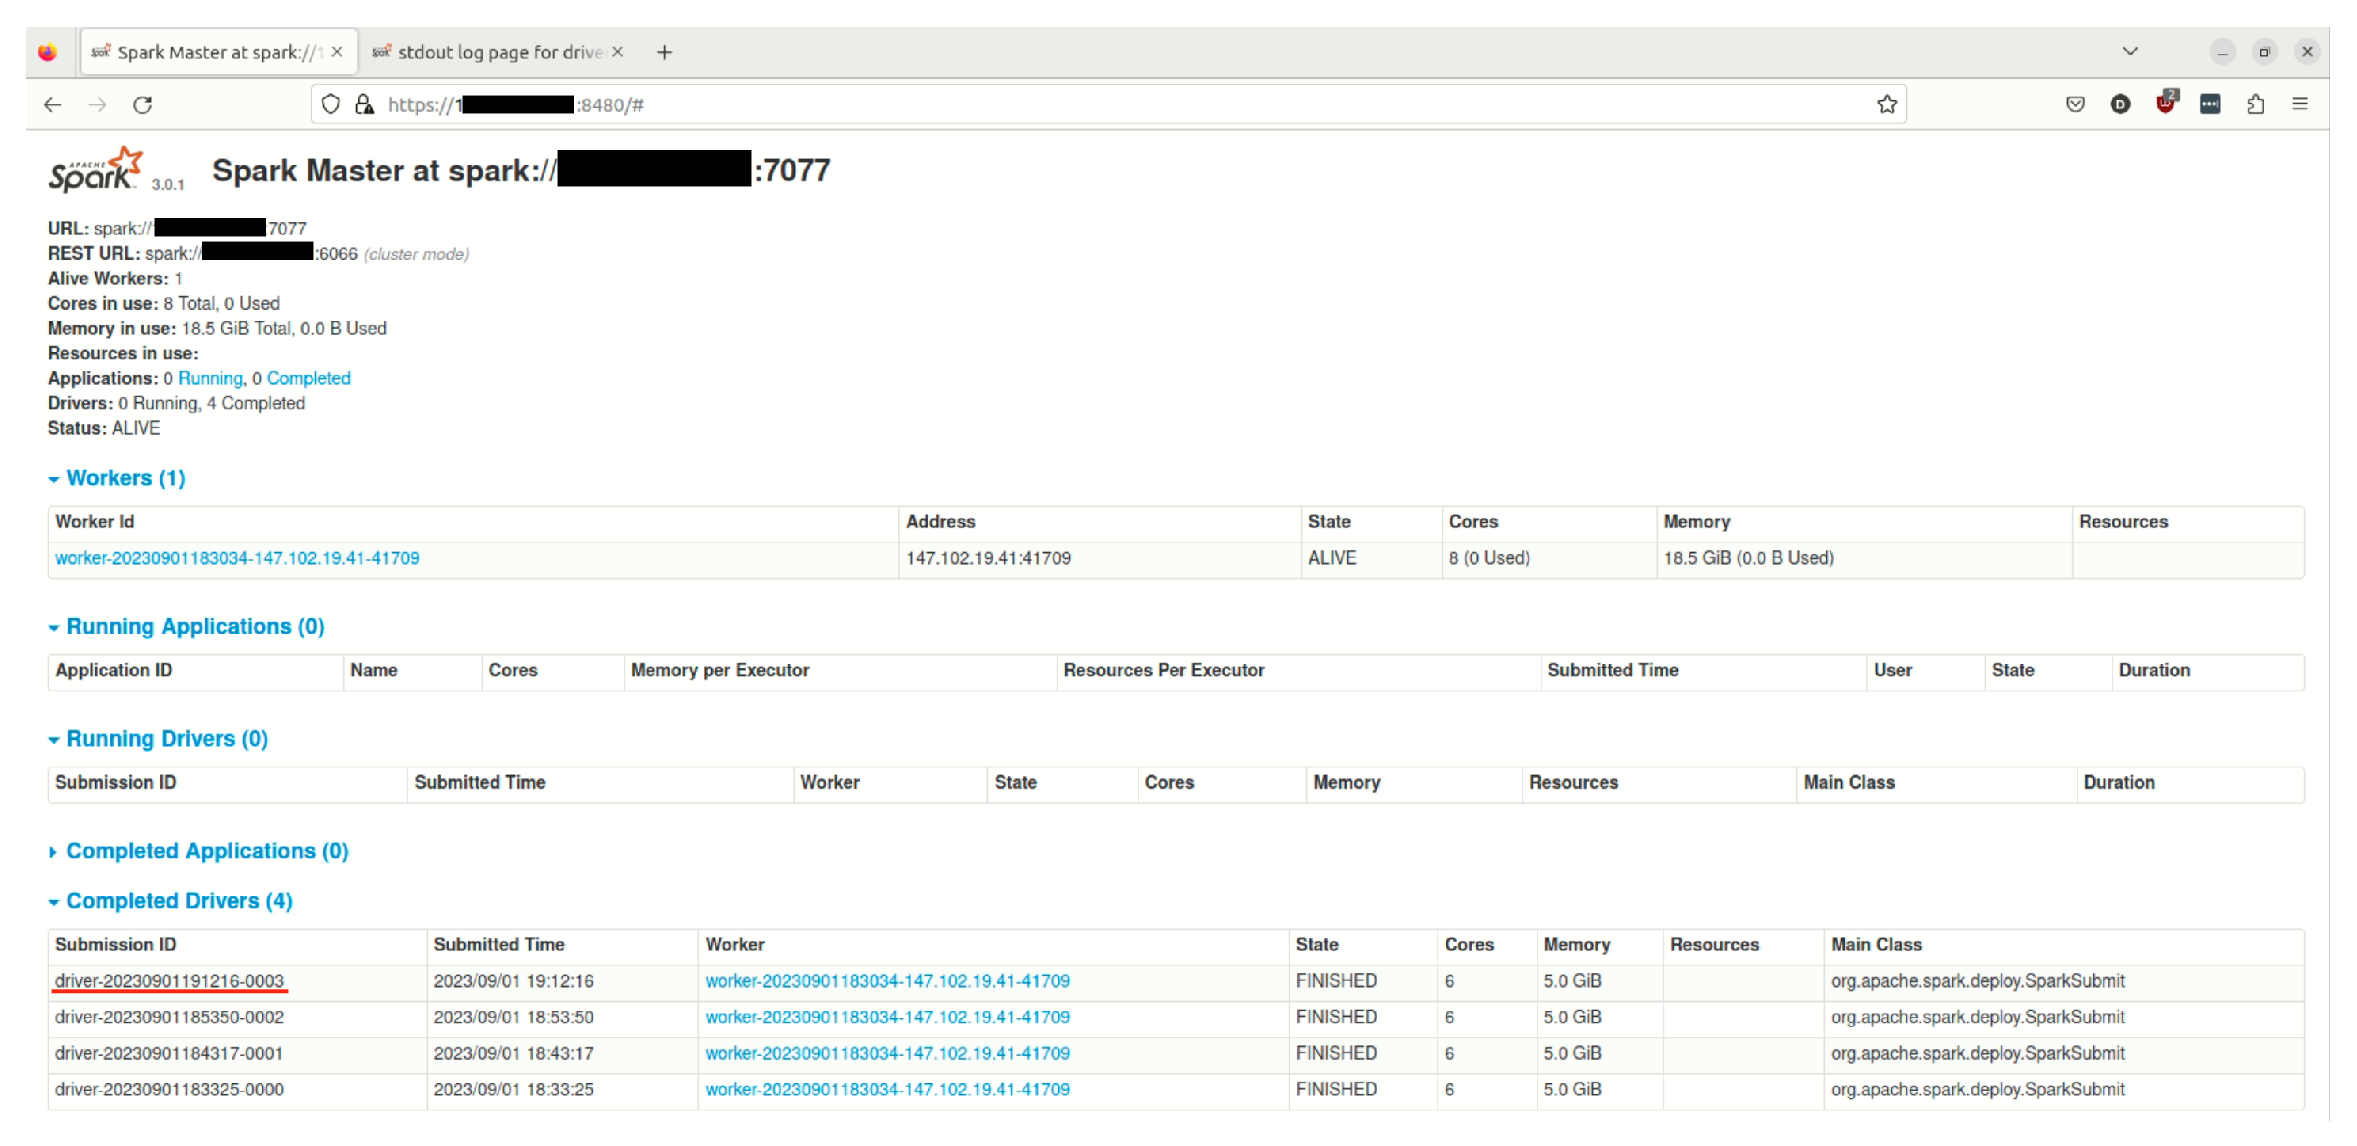Collapse the Workers (1) section

(x=125, y=478)
